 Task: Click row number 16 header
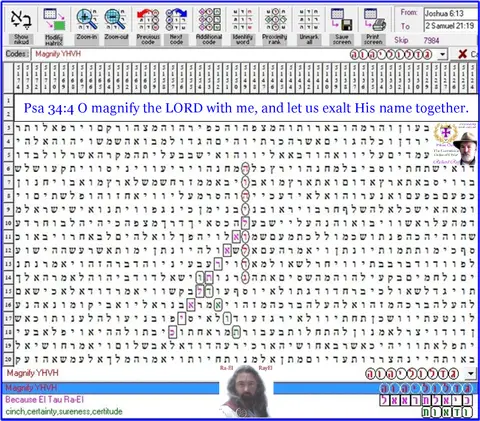coord(9,305)
